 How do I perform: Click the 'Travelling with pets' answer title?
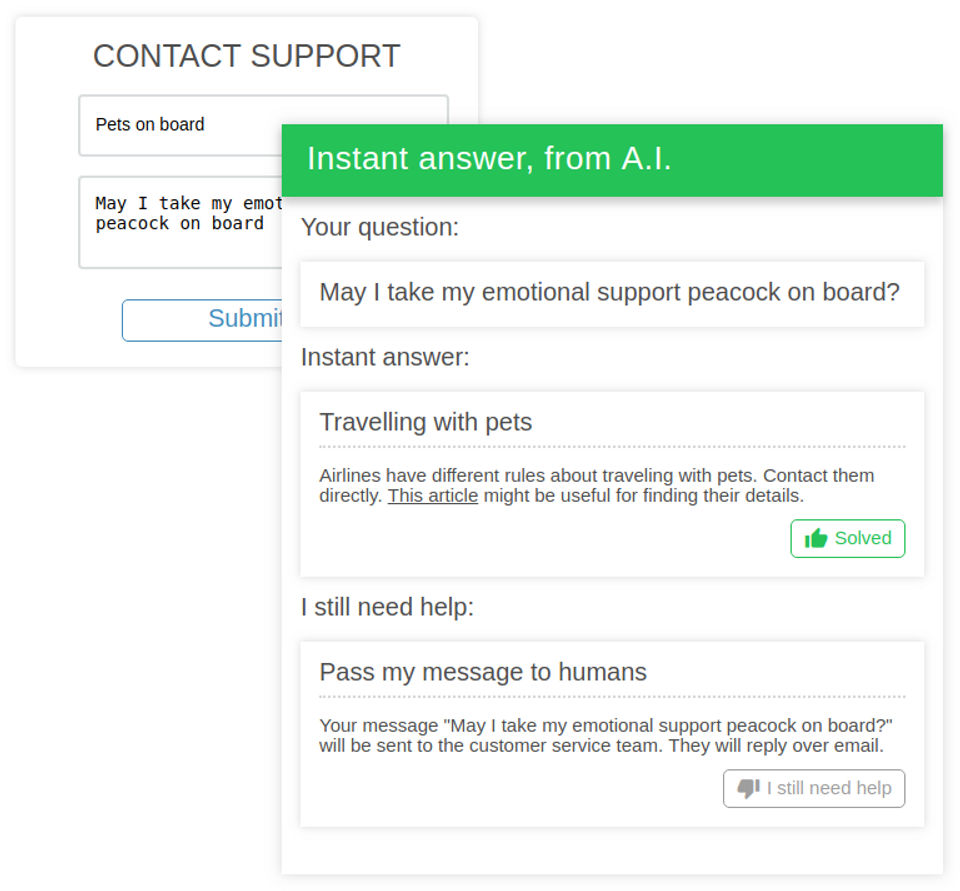click(x=426, y=422)
